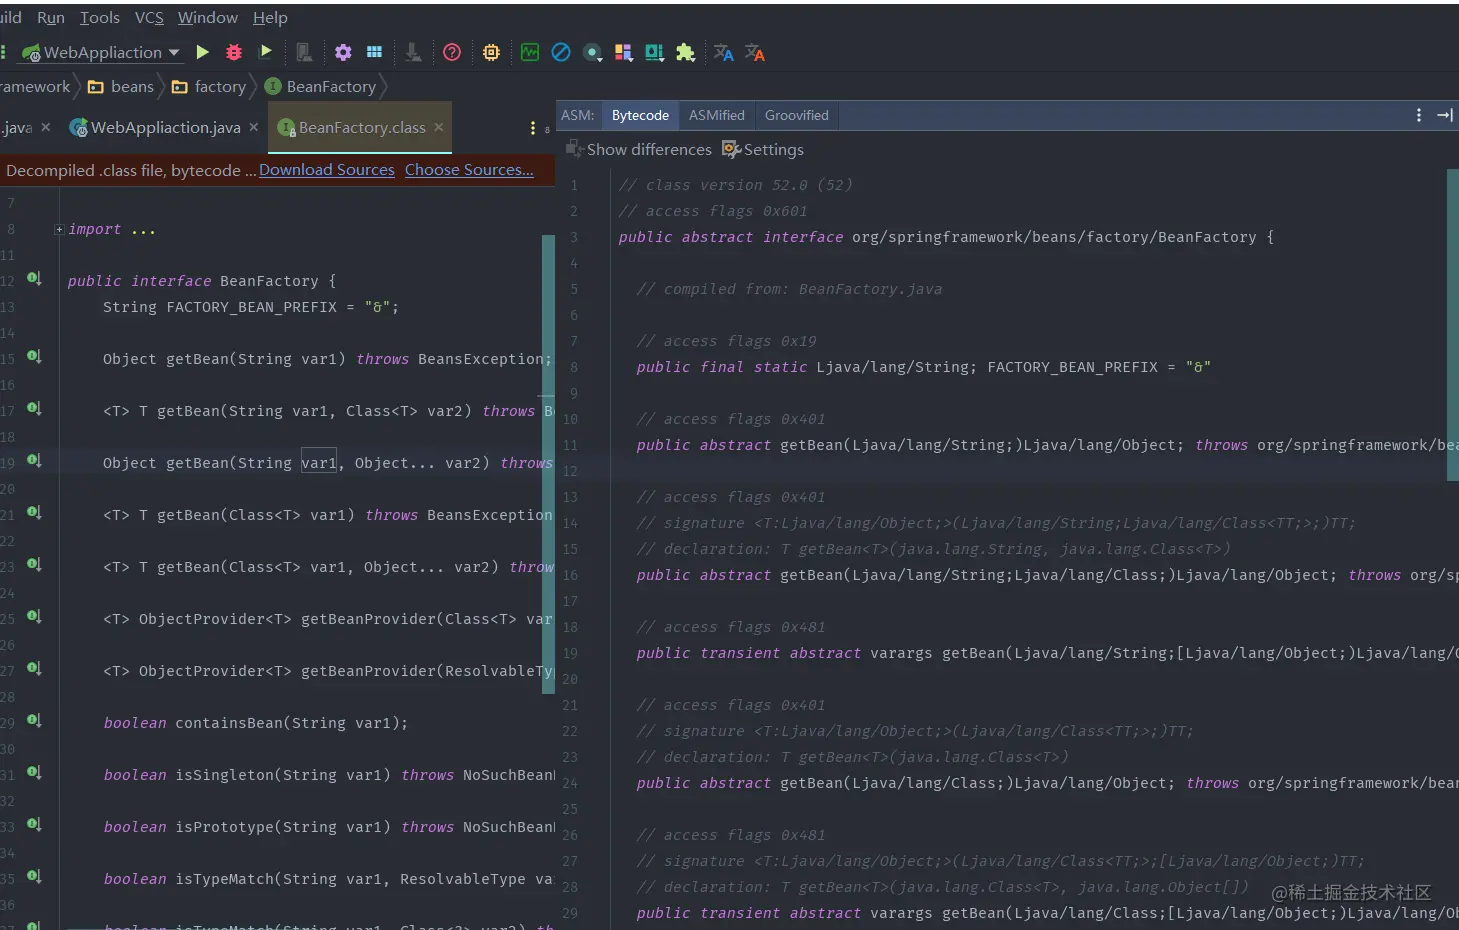
Task: Open editor tab options three-dot menu
Action: coord(532,128)
